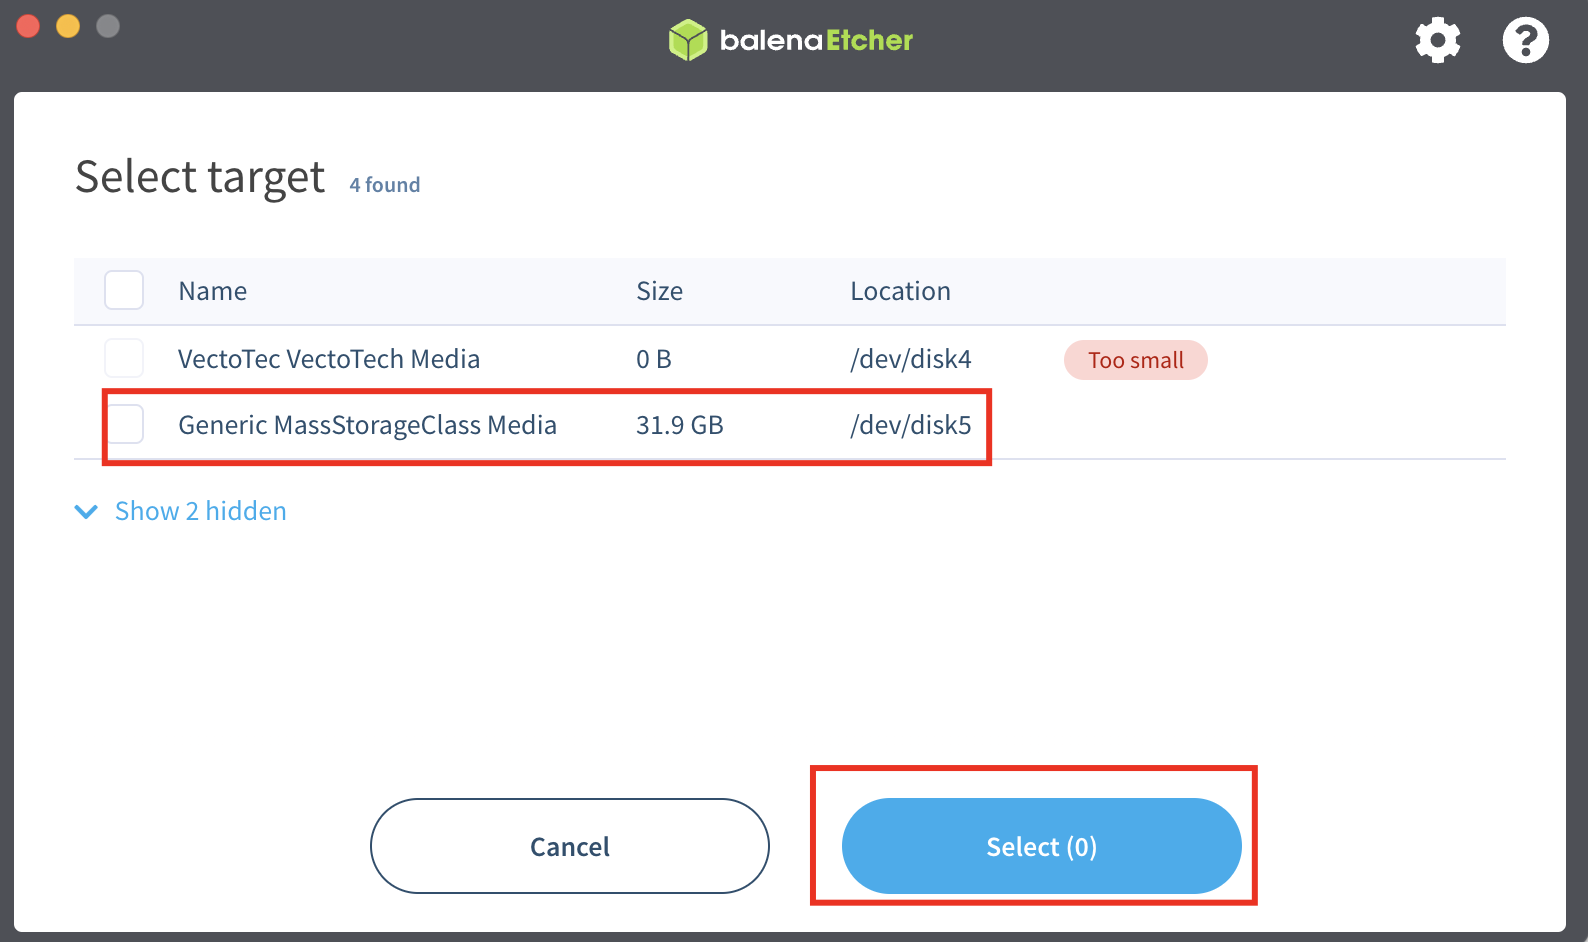Image resolution: width=1588 pixels, height=942 pixels.
Task: Expand the Show 2 hidden drives link
Action: 200,511
